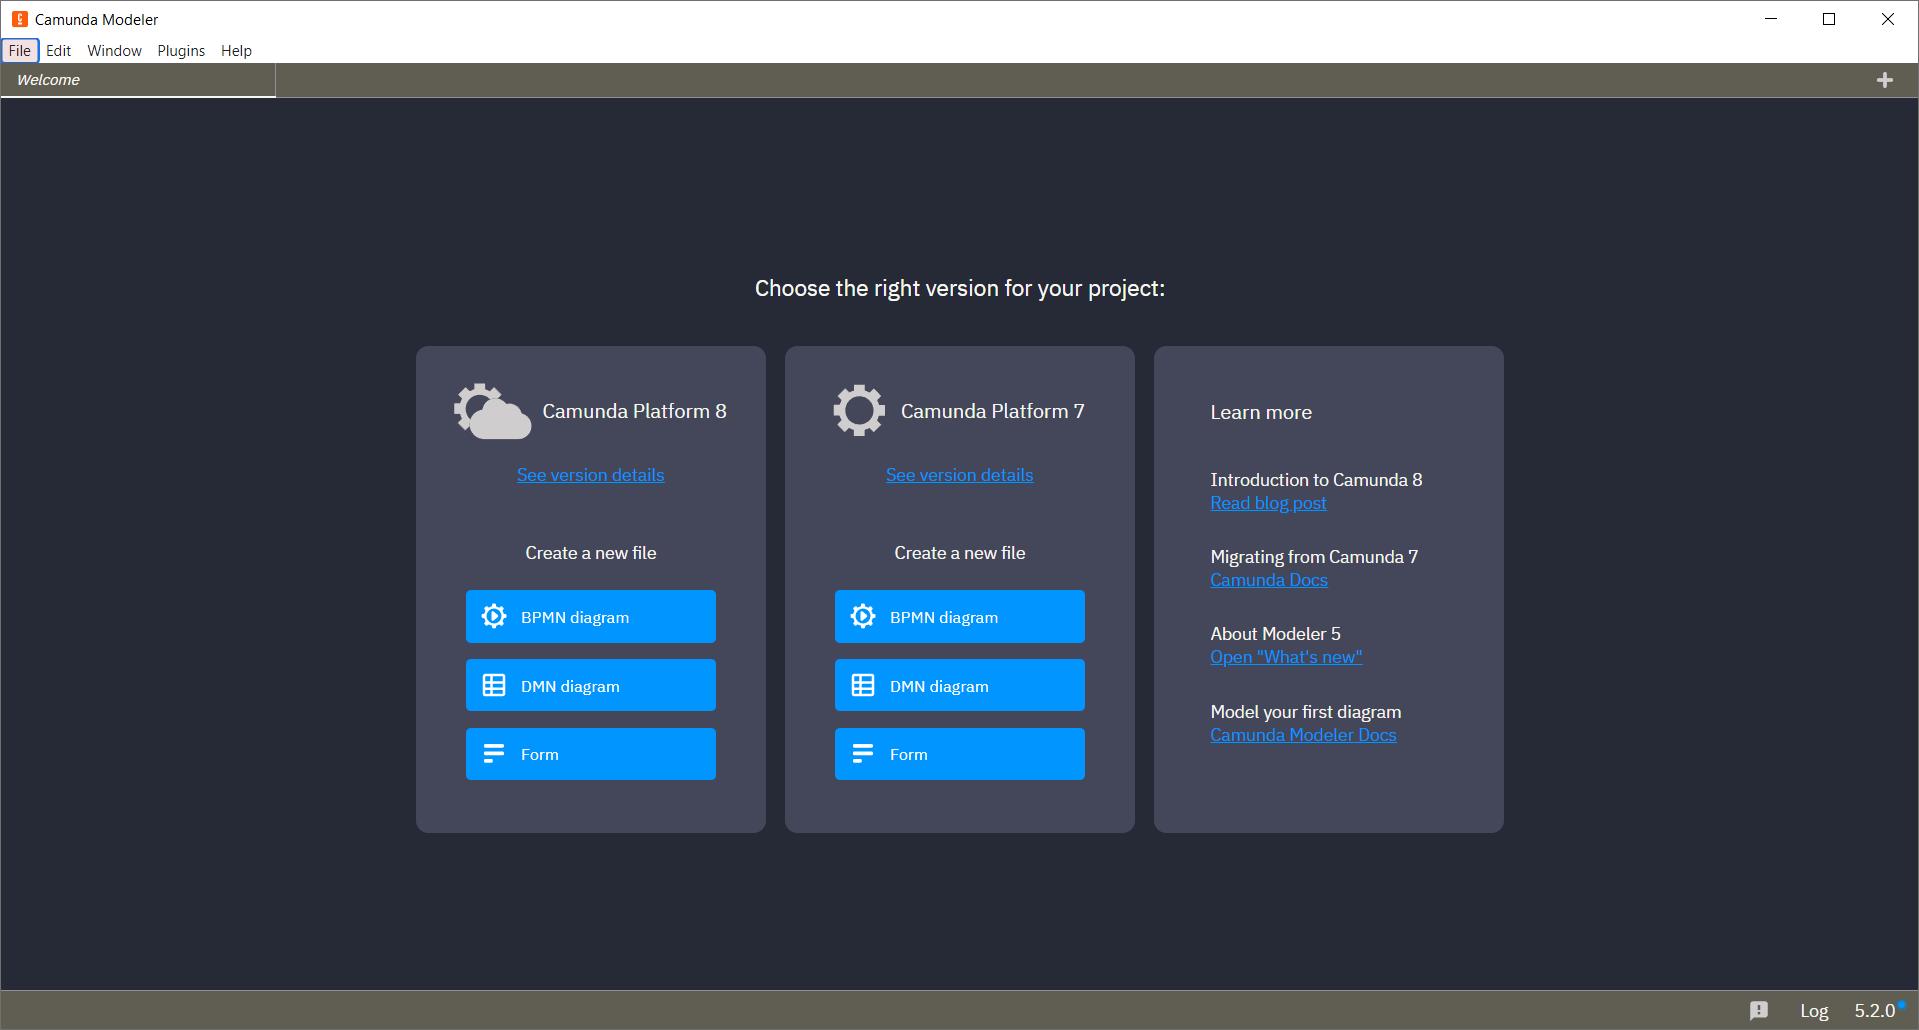Click the DMN table icon under Platform 8
1919x1030 pixels.
(x=494, y=685)
